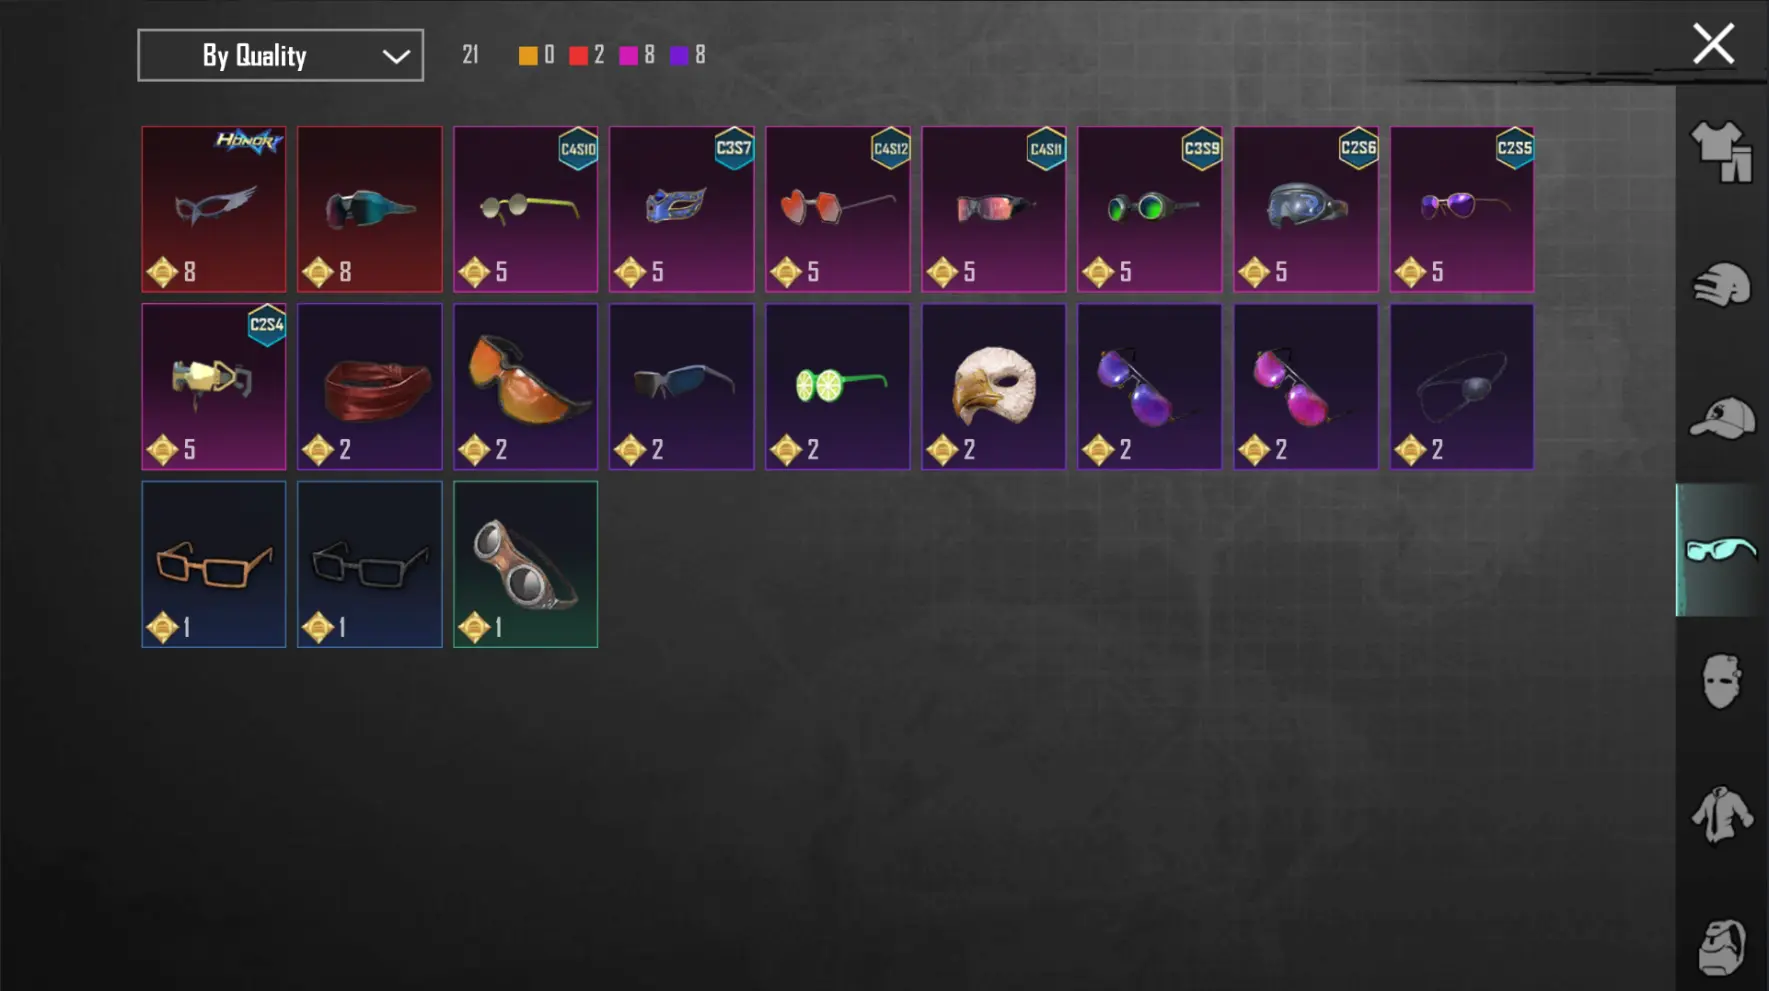Select the jacket category icon
This screenshot has width=1769, height=991.
[x=1722, y=814]
